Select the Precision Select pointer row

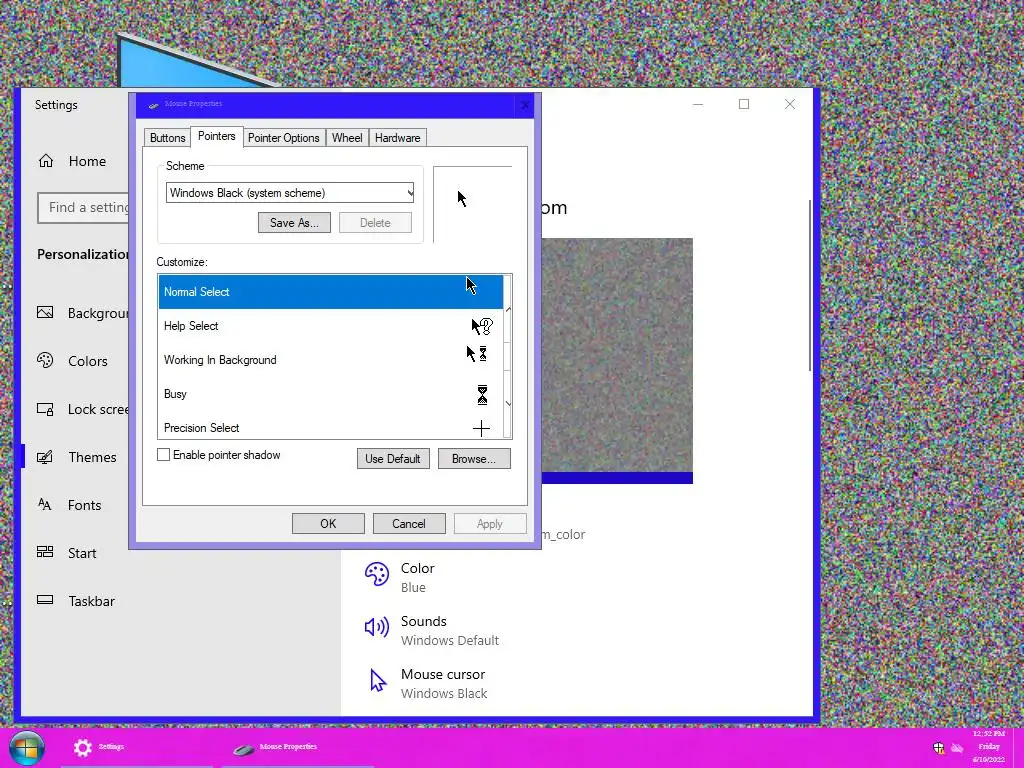[330, 426]
